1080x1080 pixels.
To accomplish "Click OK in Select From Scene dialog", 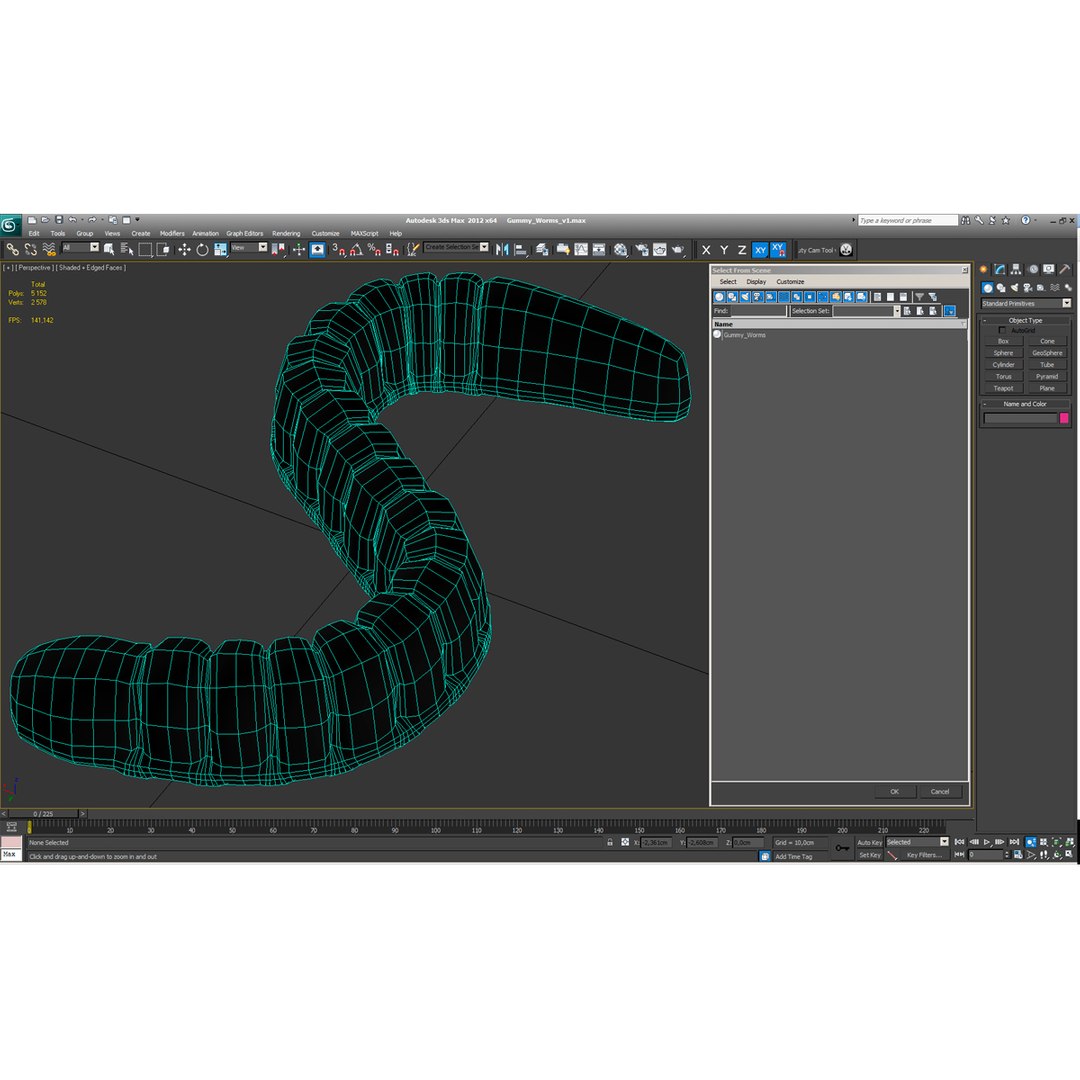I will (x=894, y=792).
